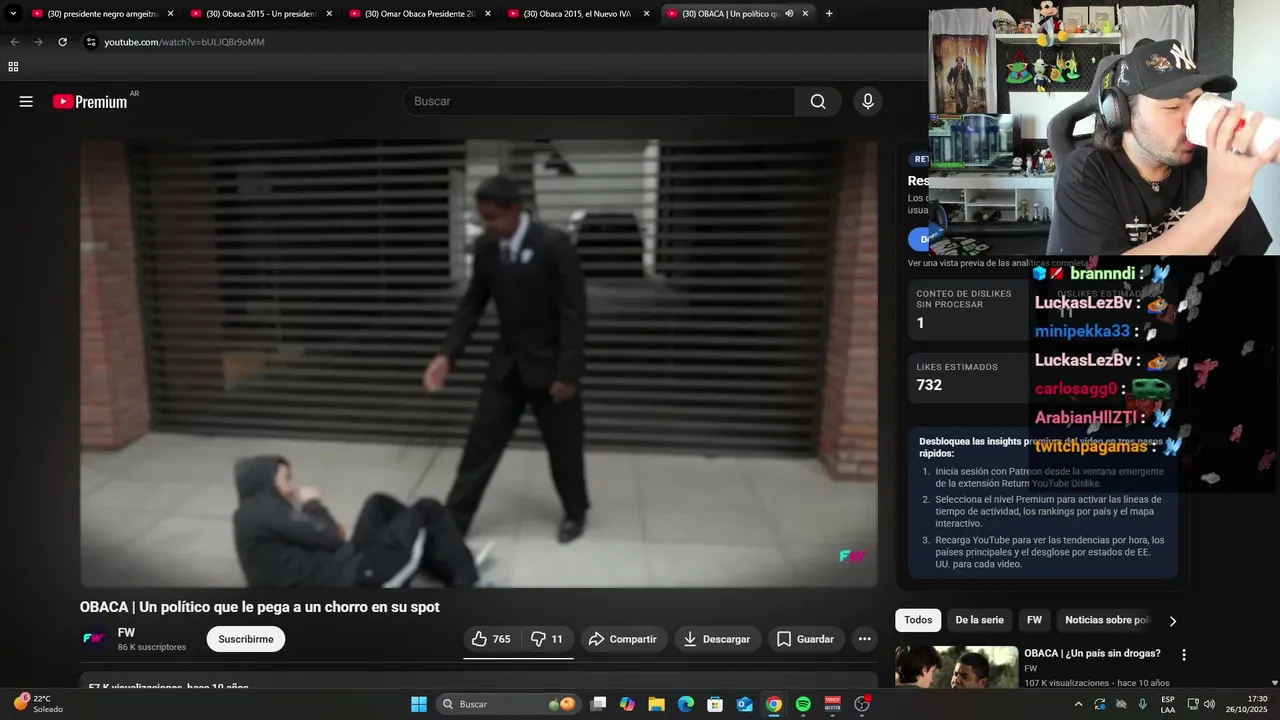Viewport: 1280px width, 720px height.
Task: Open system volume speaker icon
Action: 1209,704
